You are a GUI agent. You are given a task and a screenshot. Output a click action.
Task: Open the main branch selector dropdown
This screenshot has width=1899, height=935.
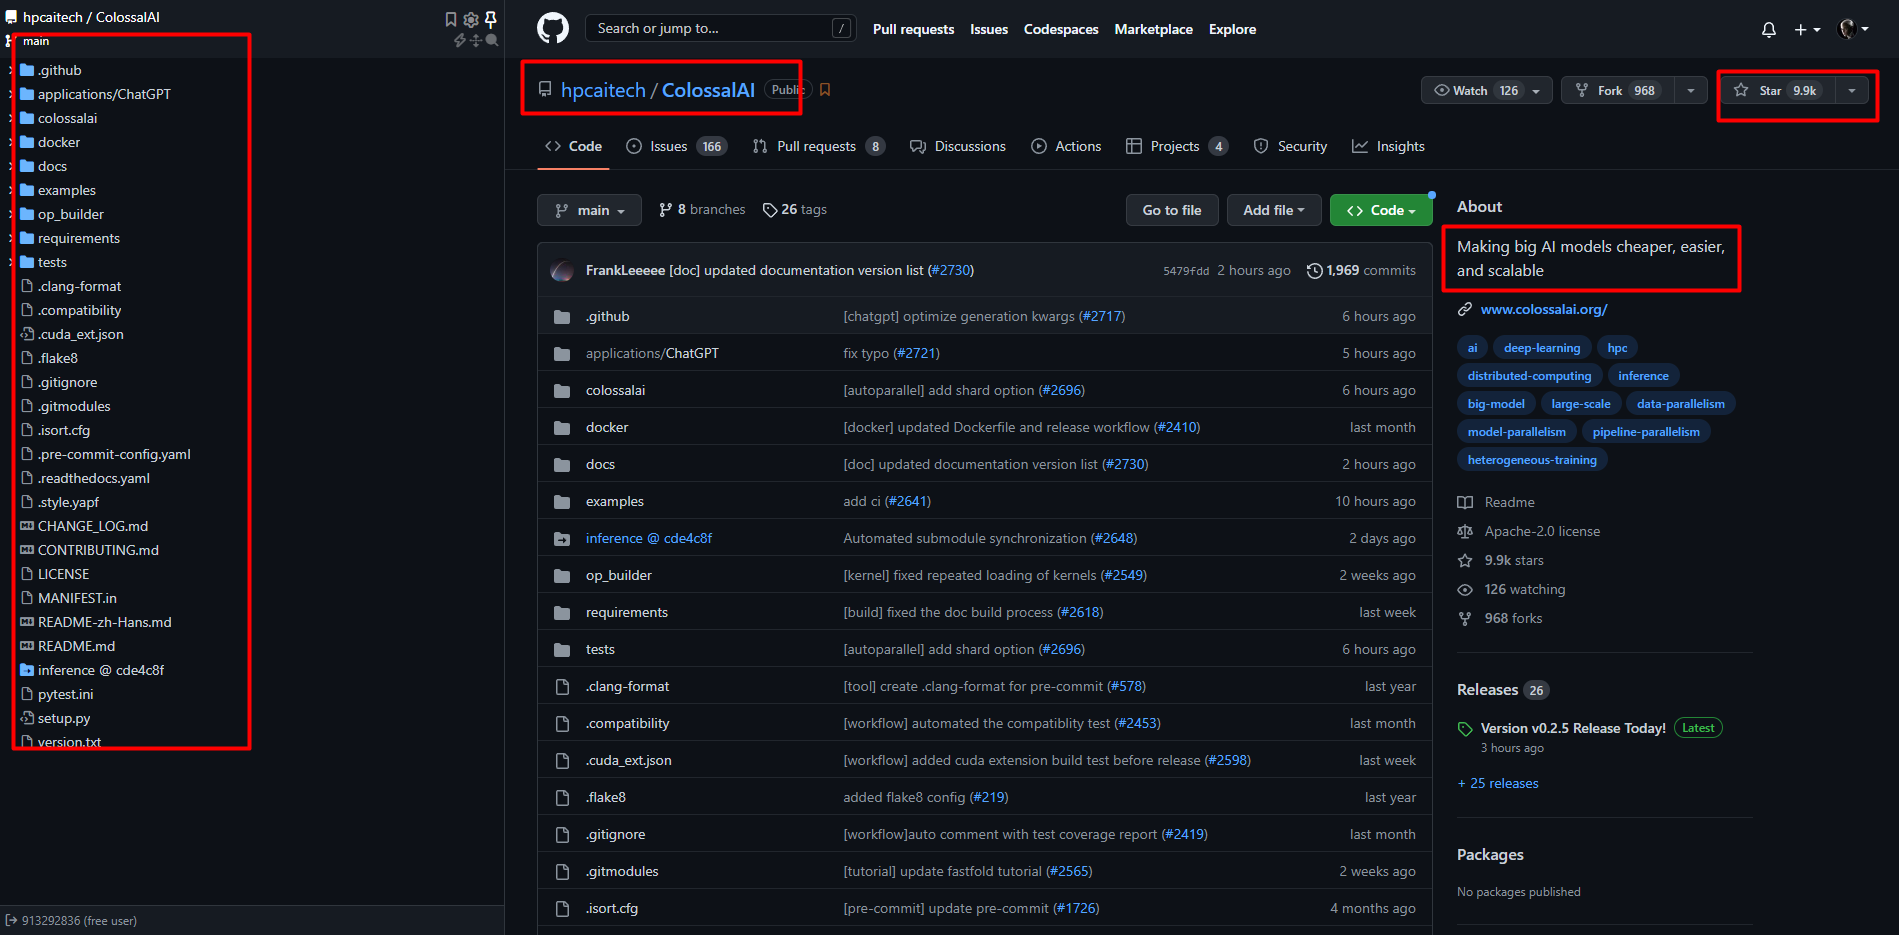(589, 210)
